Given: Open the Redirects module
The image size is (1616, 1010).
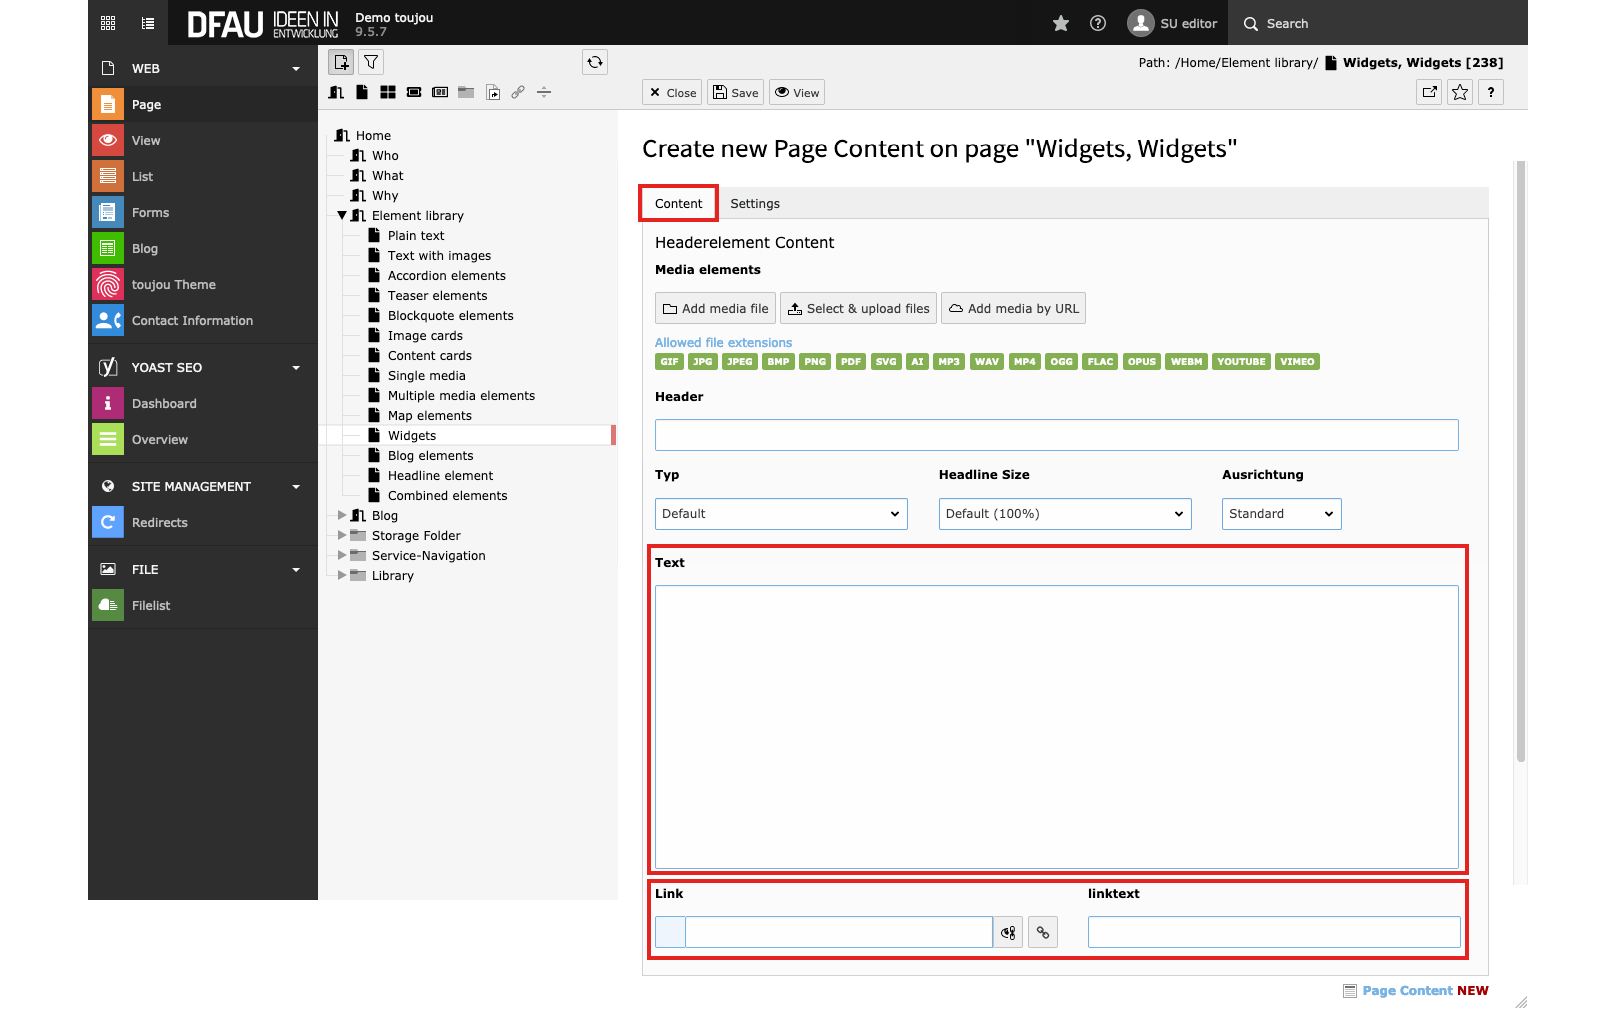Looking at the screenshot, I should point(160,523).
